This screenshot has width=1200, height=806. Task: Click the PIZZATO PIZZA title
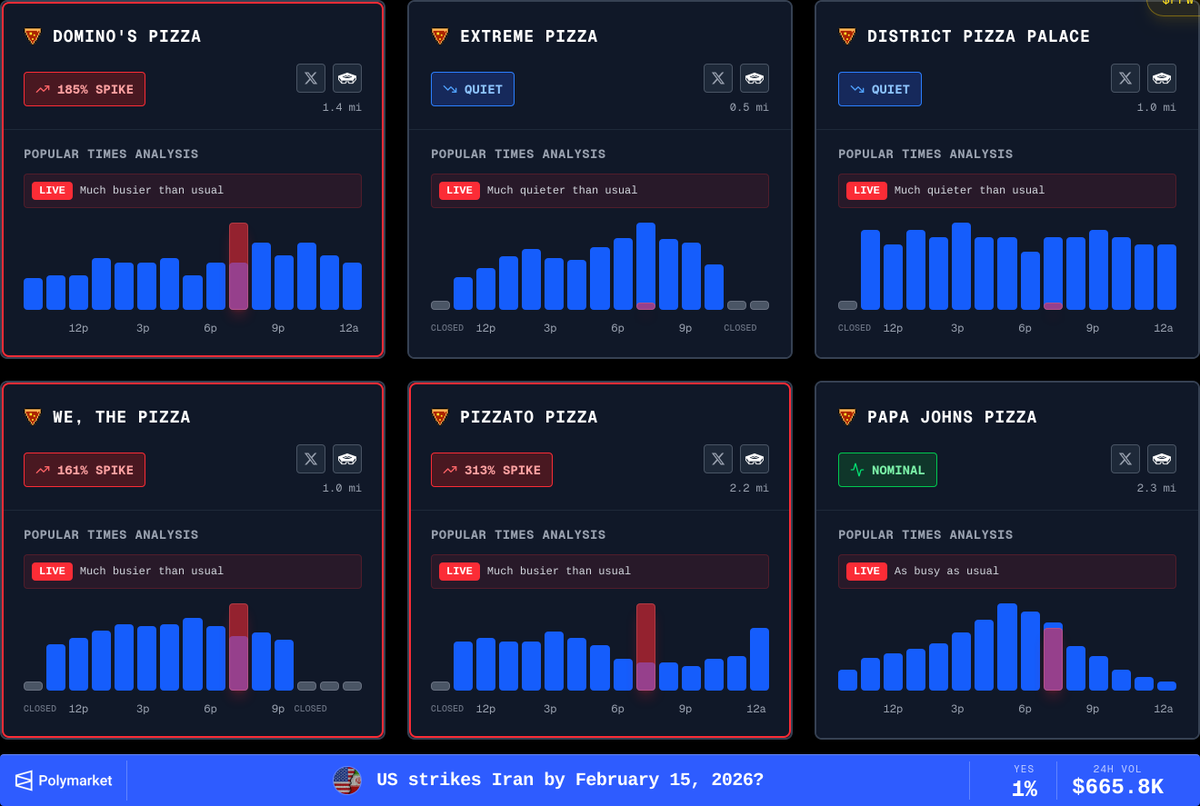click(x=529, y=417)
